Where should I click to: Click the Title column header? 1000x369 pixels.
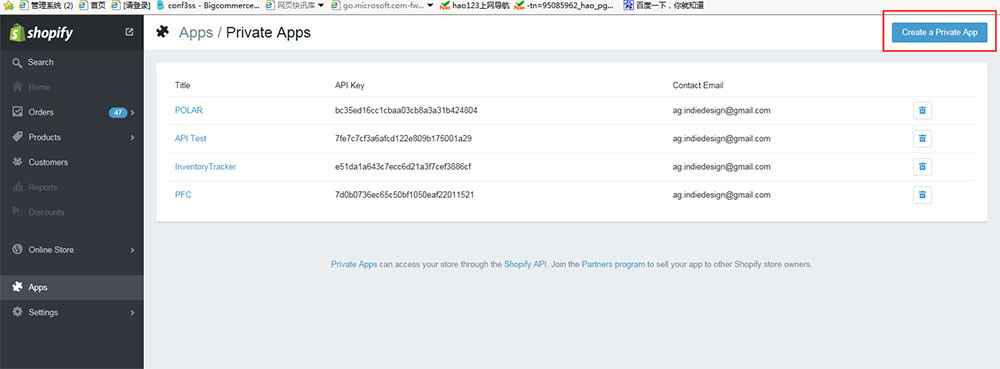tap(183, 85)
